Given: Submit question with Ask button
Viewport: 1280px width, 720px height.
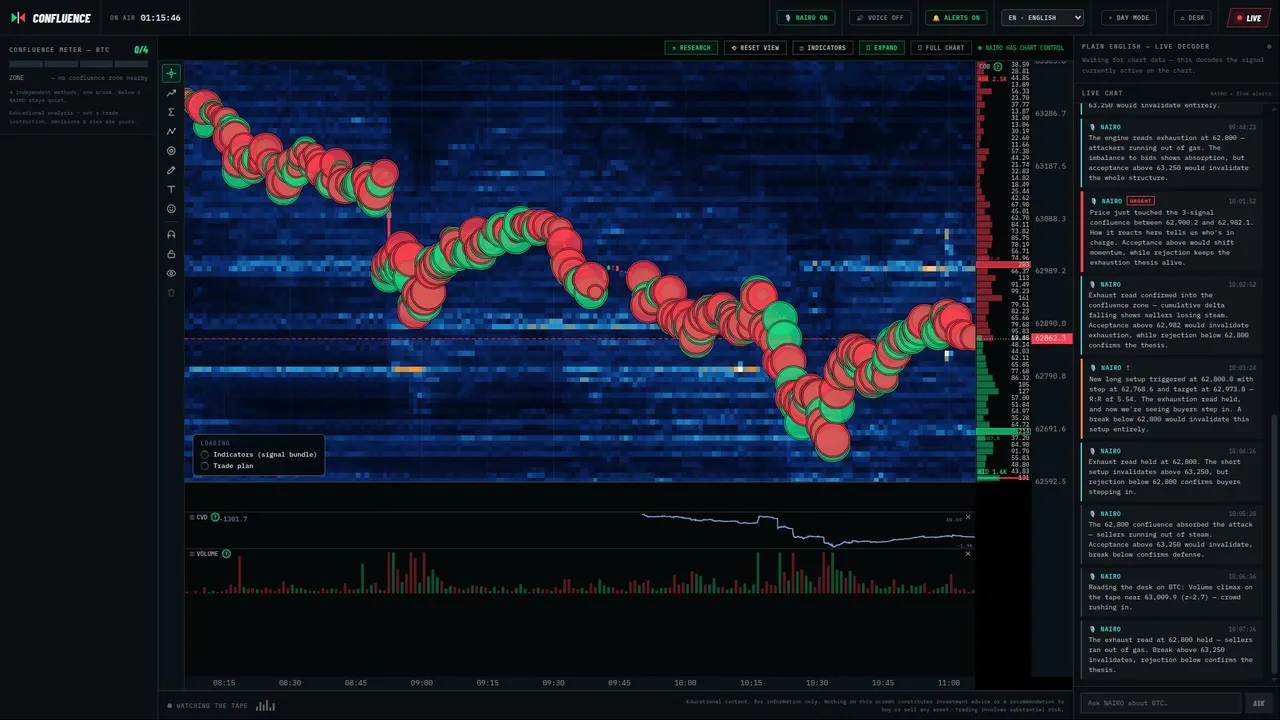Looking at the screenshot, I should point(1259,703).
